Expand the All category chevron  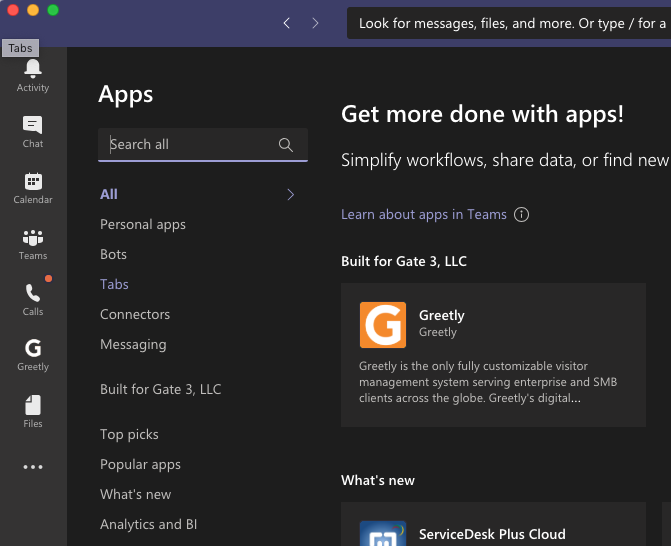point(291,195)
